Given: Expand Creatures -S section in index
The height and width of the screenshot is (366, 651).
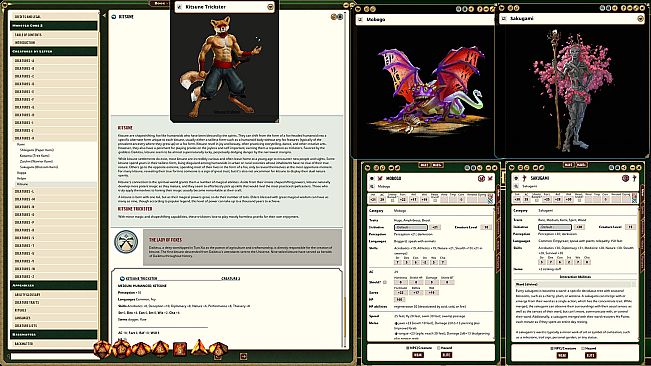Looking at the screenshot, I should tap(54, 238).
